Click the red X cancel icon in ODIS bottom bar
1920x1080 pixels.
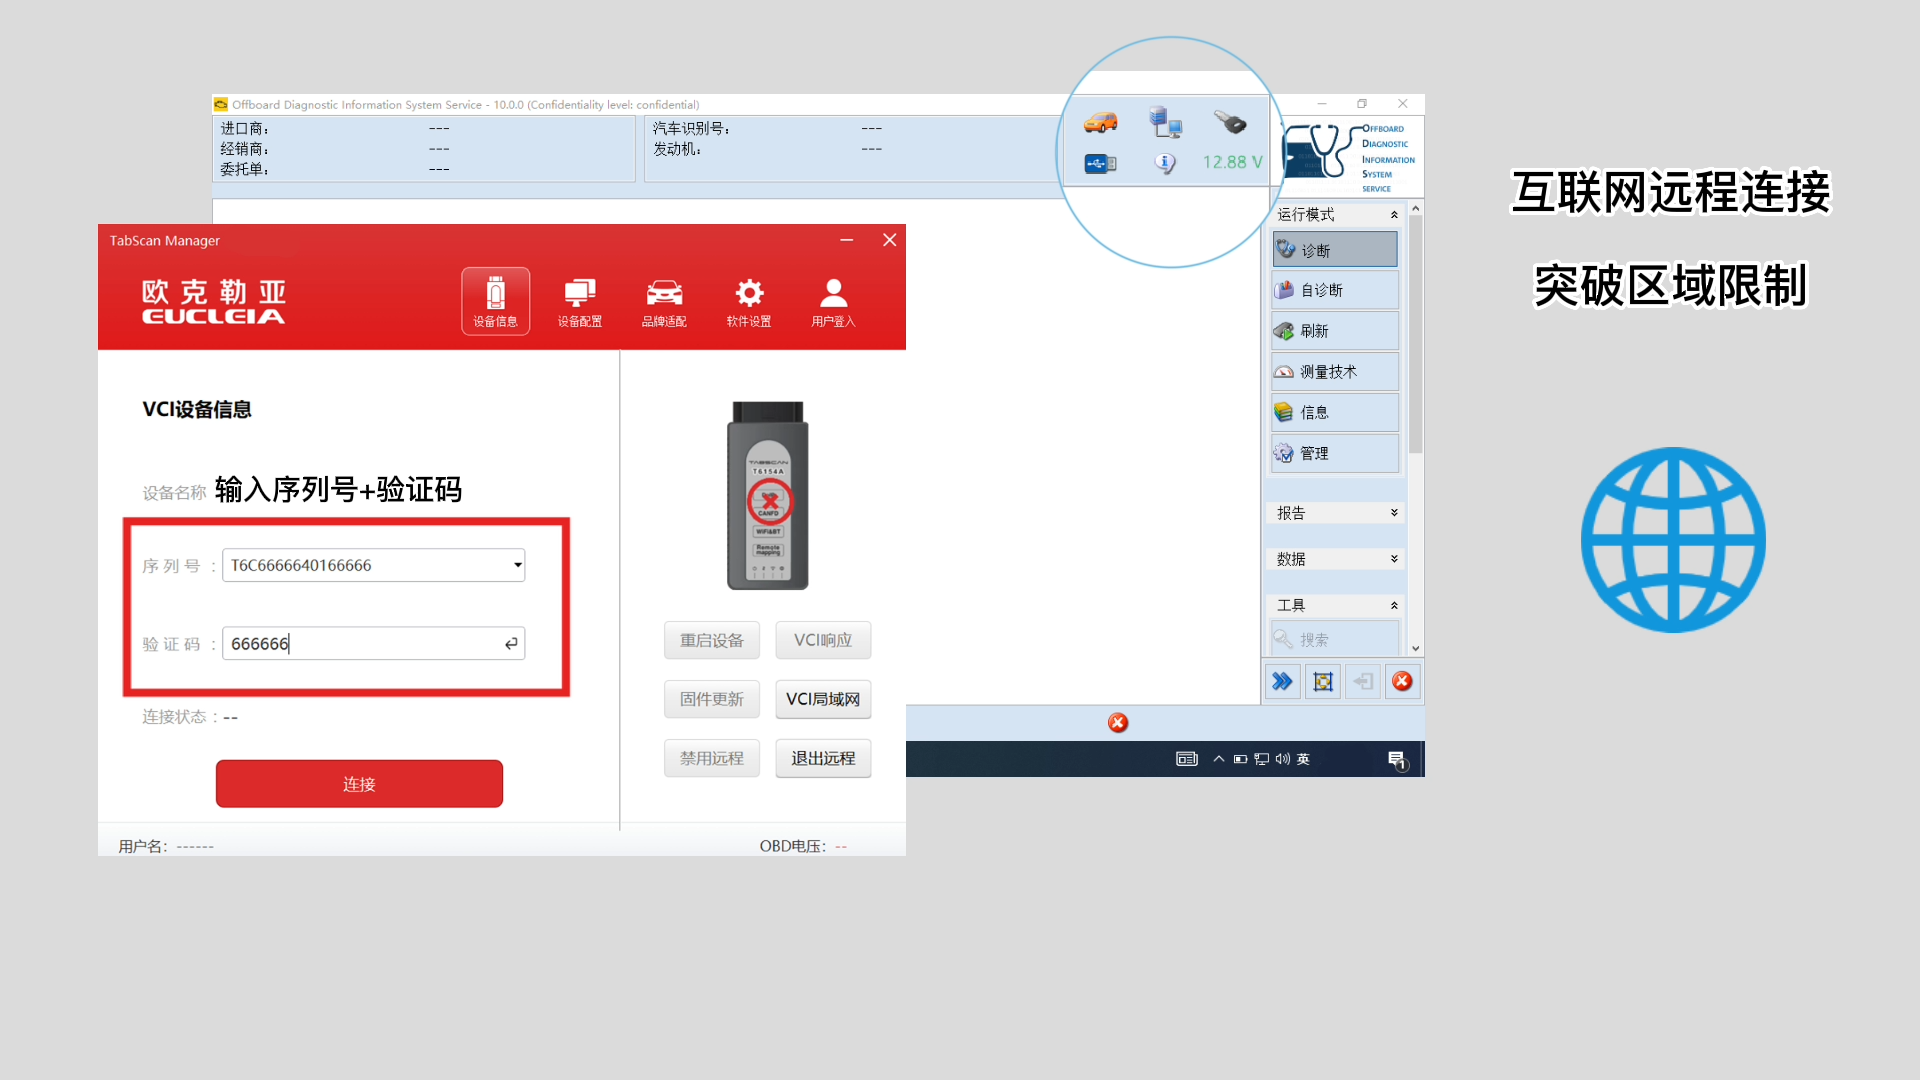1403,682
